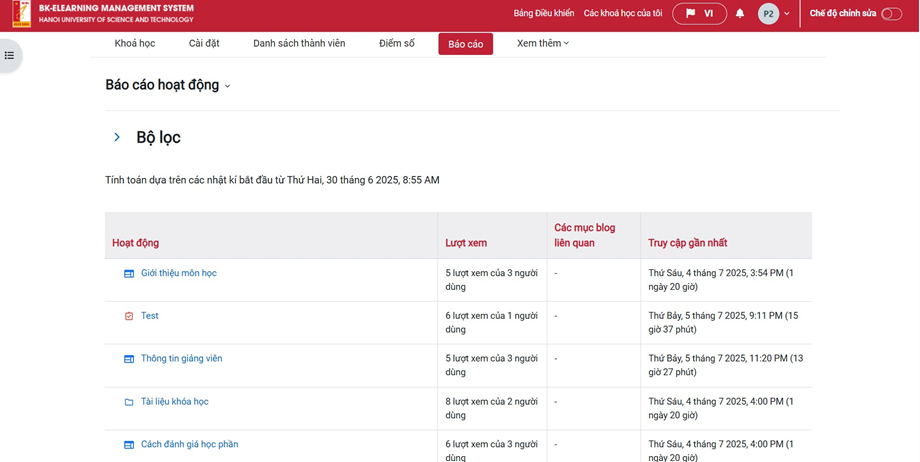Open Các khoá học của tôi
Screen dimensions: 920x462
tap(623, 14)
